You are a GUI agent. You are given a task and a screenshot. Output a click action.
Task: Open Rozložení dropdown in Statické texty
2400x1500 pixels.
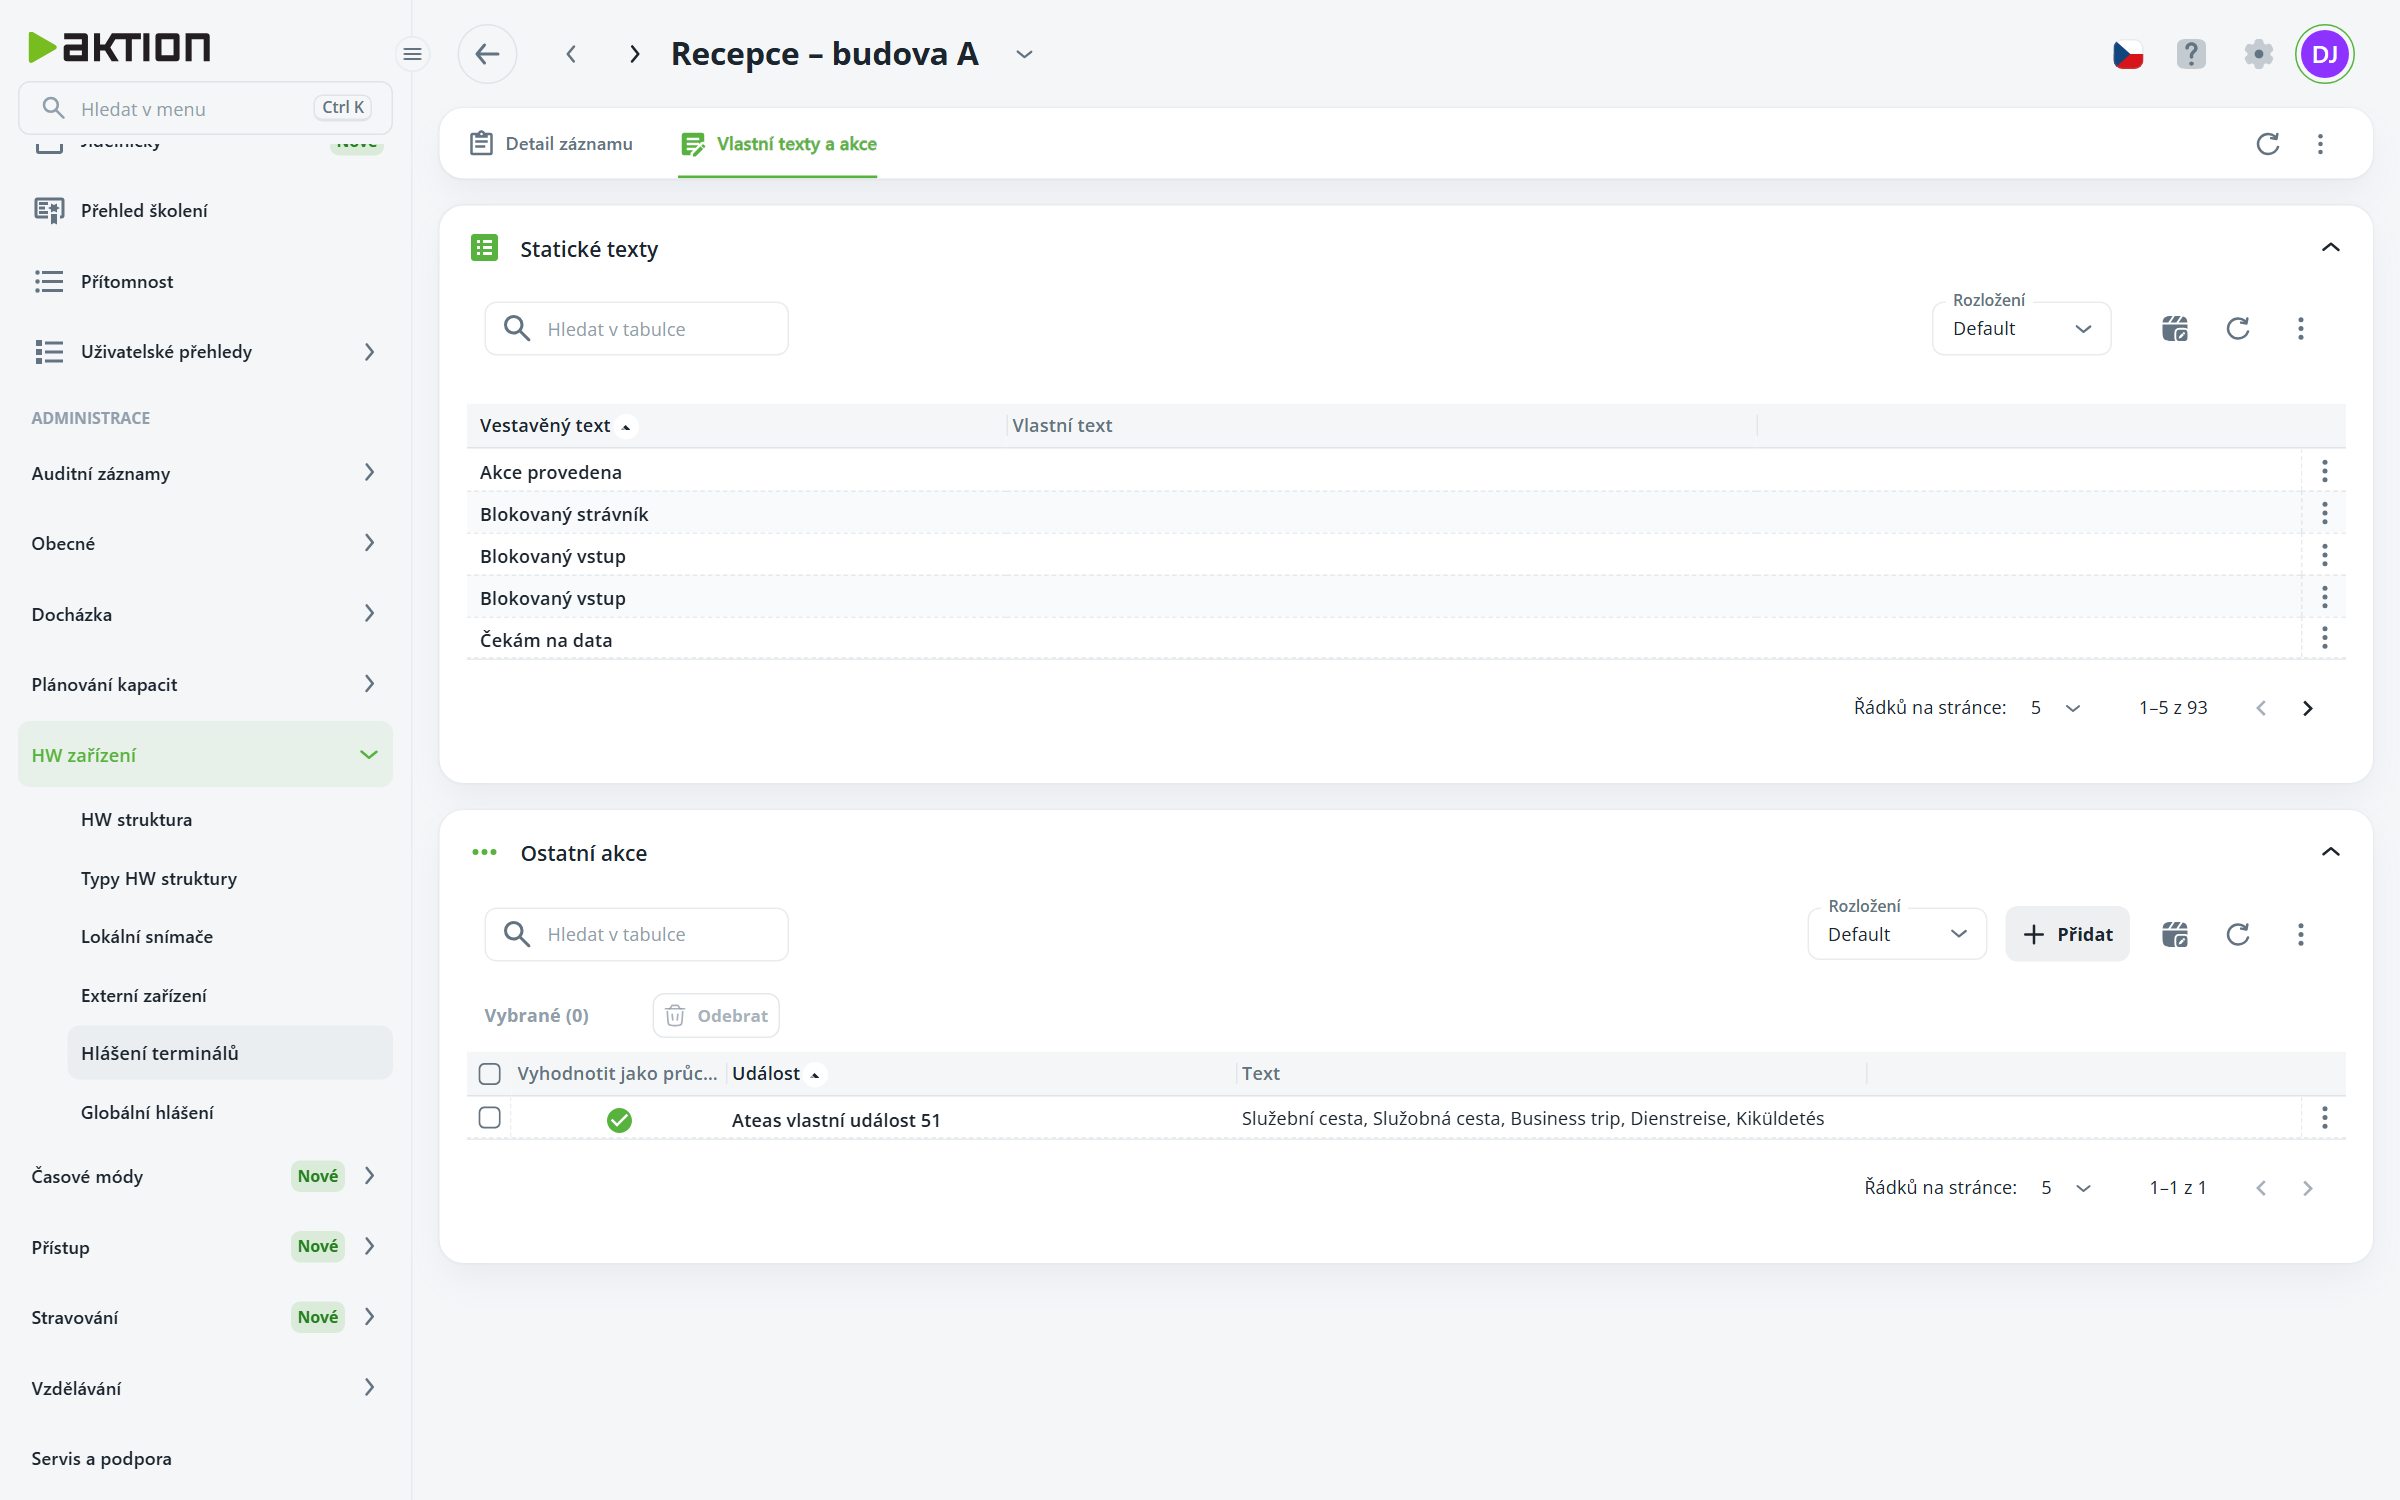(2021, 329)
